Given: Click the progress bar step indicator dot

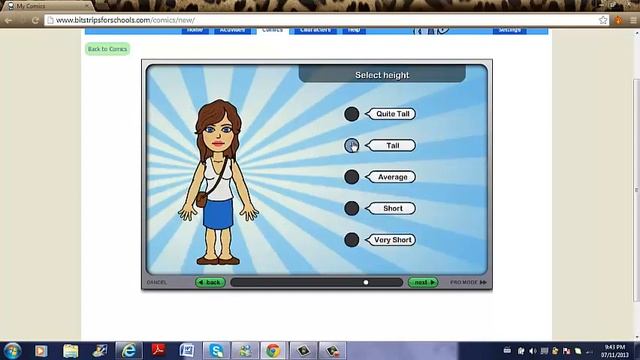Looking at the screenshot, I should click(366, 282).
